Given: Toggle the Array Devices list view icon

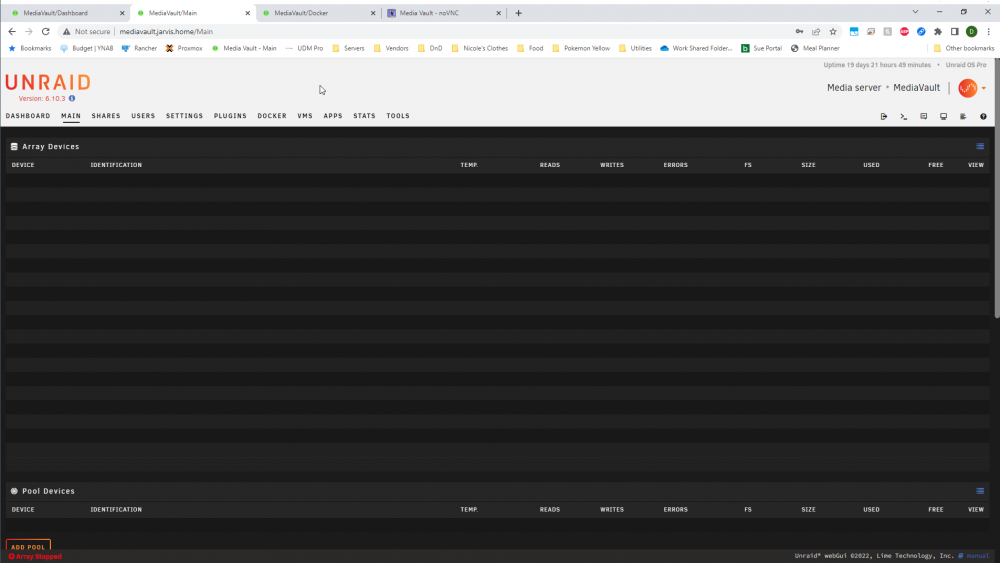Looking at the screenshot, I should click(980, 147).
